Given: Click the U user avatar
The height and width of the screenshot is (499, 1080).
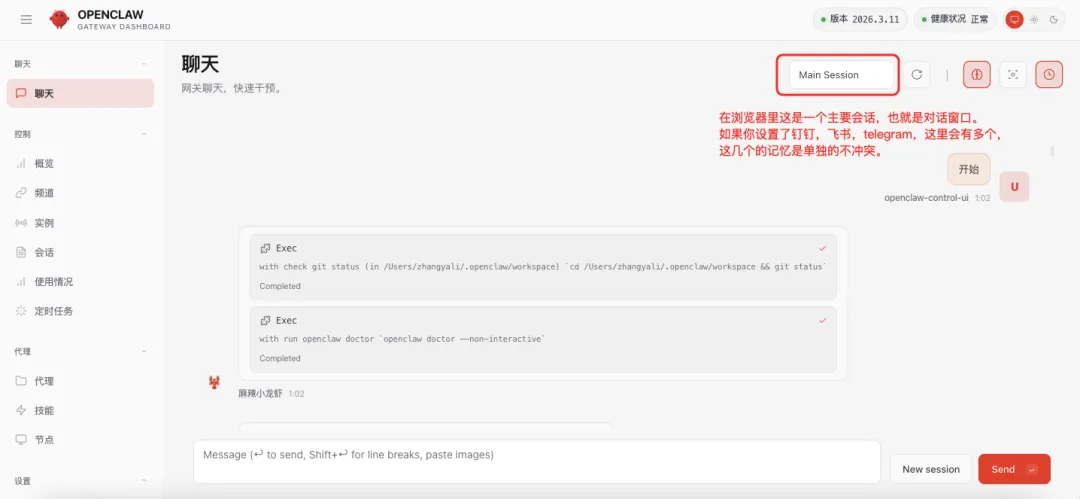Looking at the screenshot, I should (1014, 187).
